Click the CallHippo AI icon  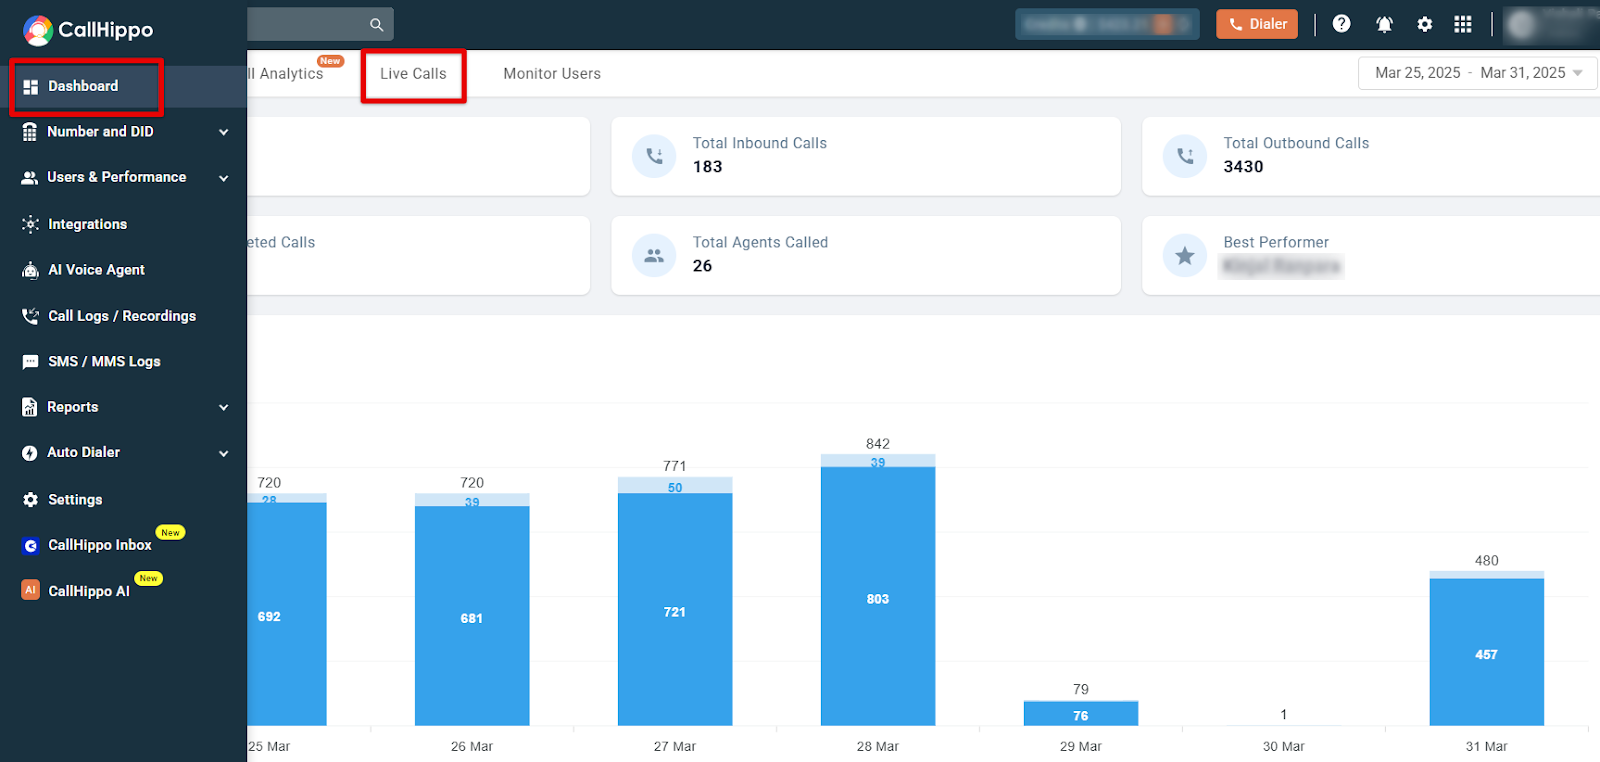pyautogui.click(x=30, y=590)
